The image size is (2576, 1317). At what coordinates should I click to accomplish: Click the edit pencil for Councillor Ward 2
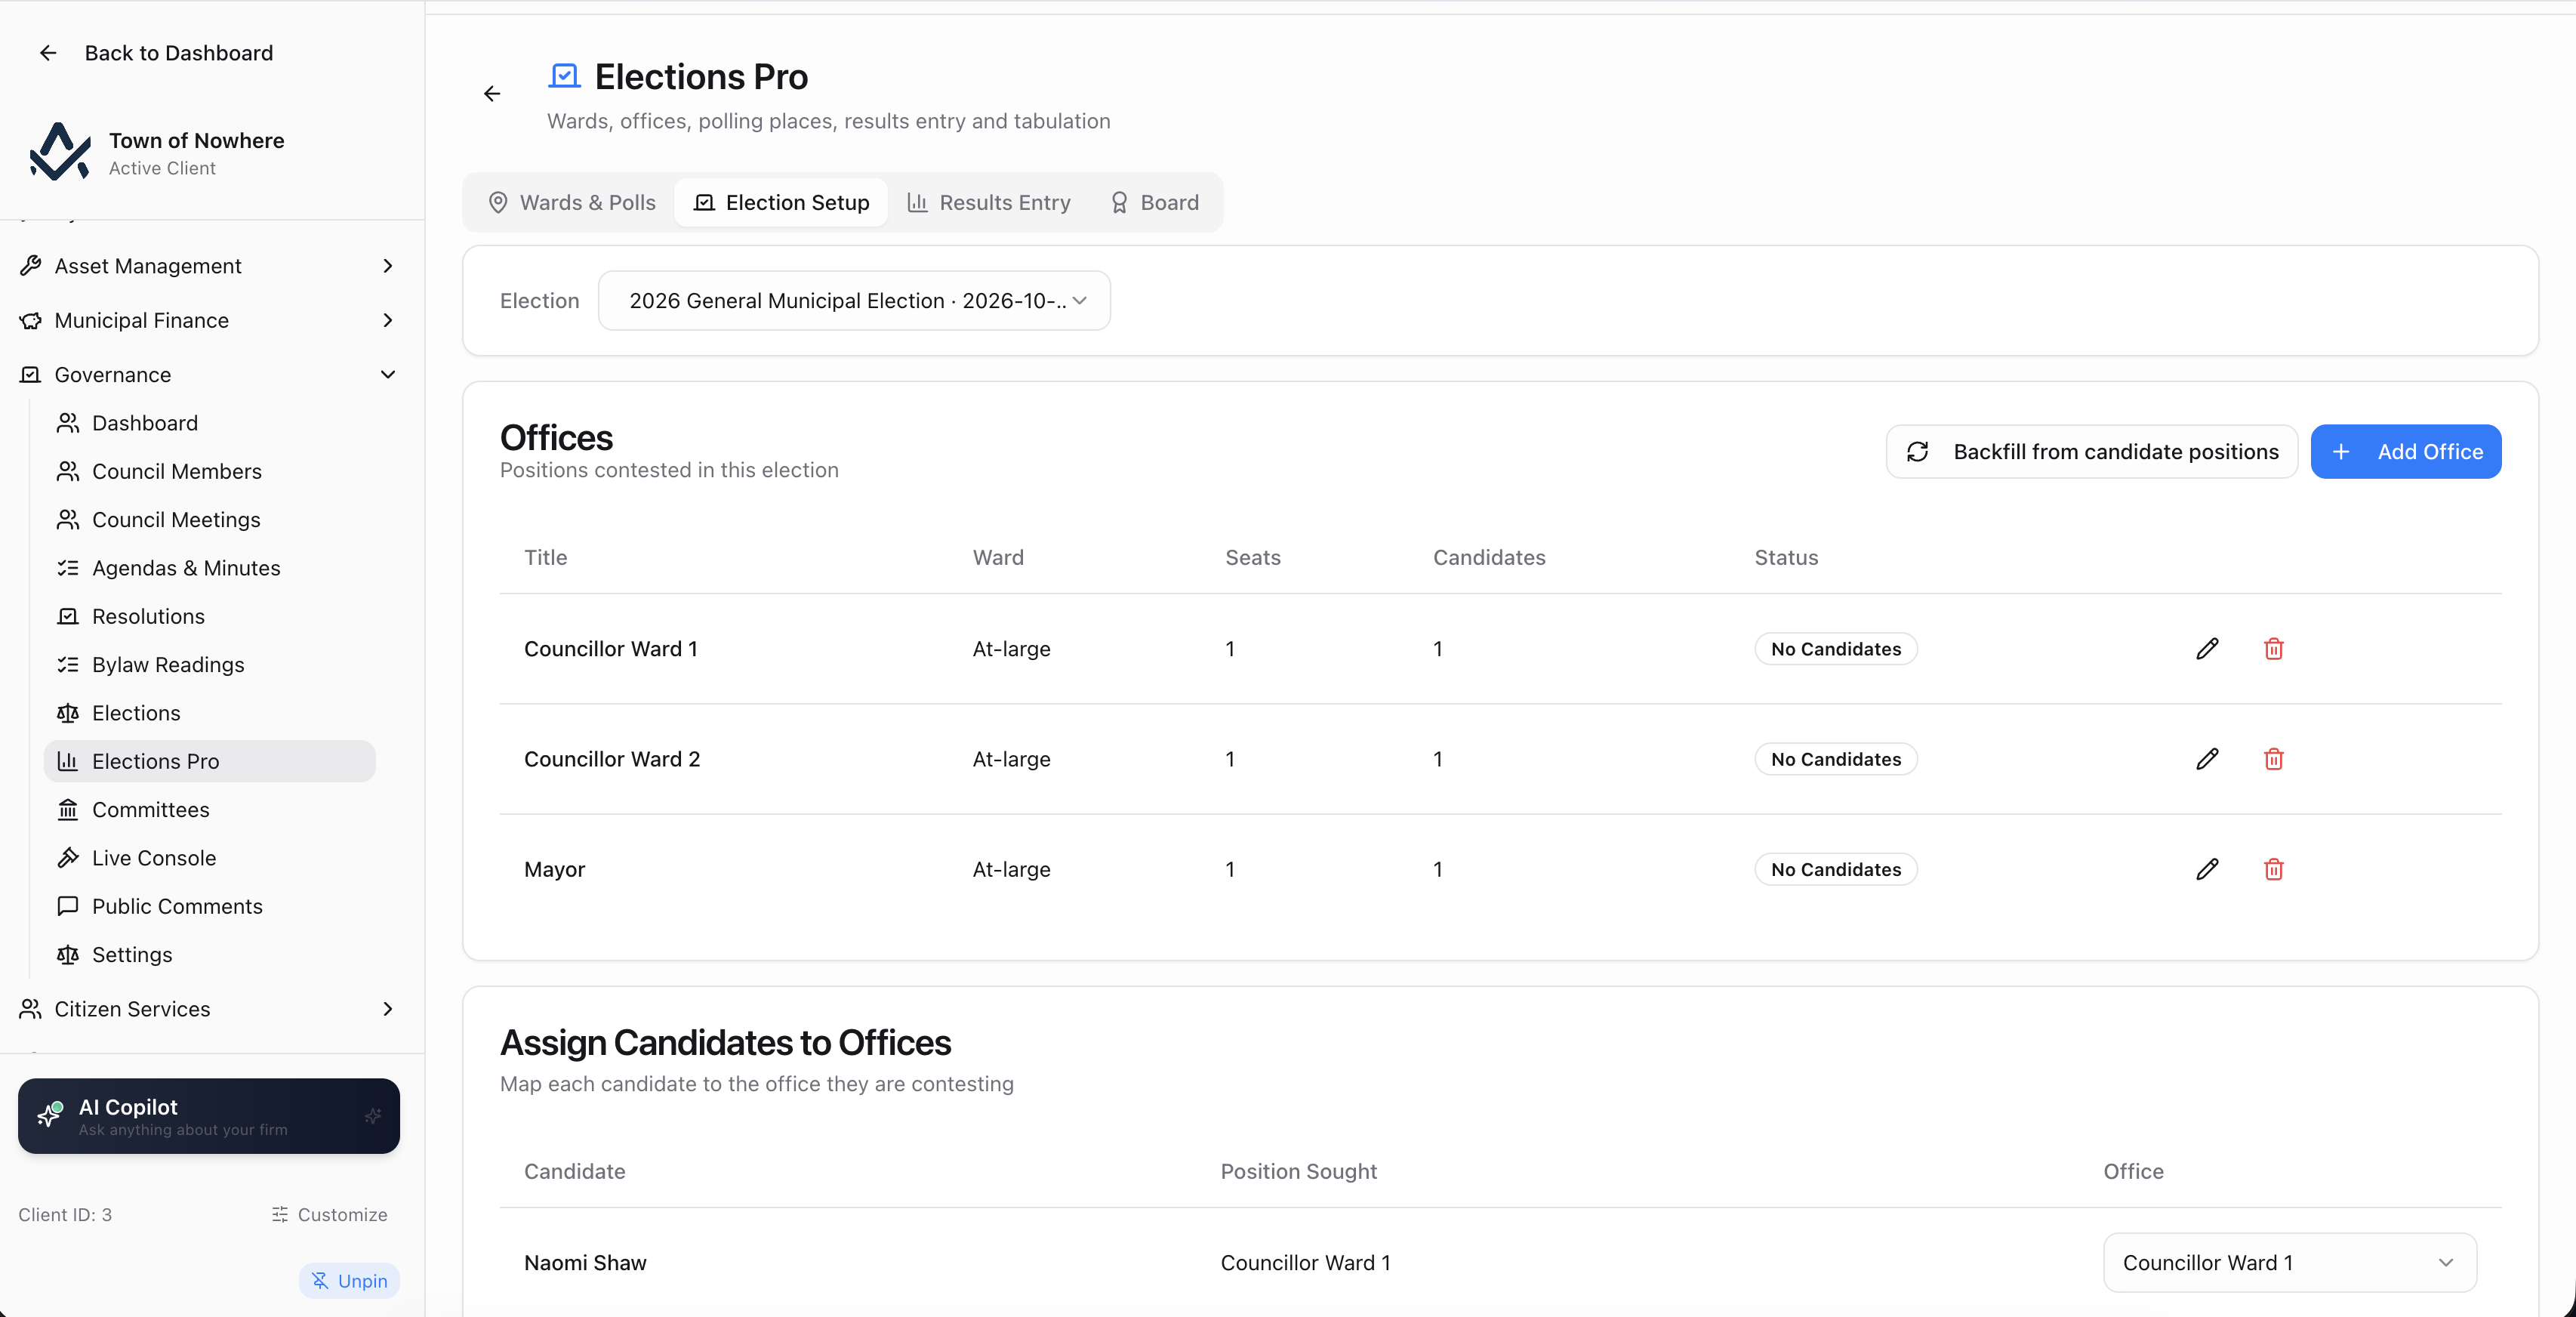[x=2207, y=759]
